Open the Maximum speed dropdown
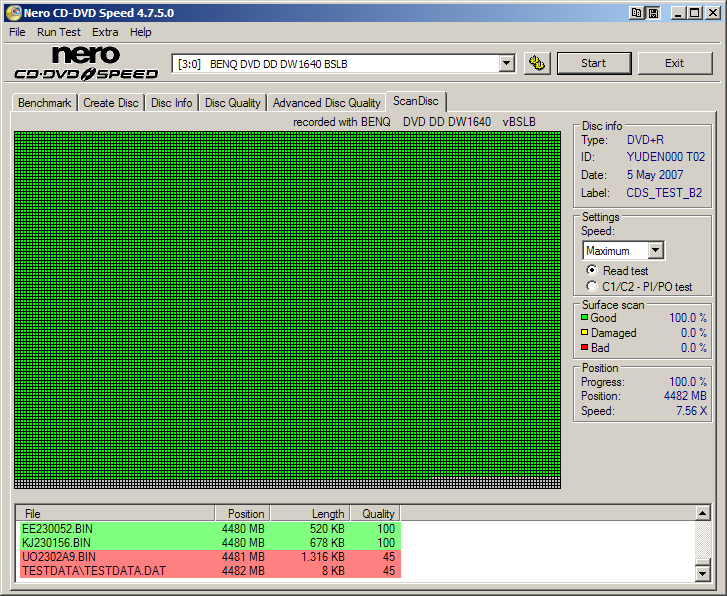The image size is (727, 596). coord(655,250)
